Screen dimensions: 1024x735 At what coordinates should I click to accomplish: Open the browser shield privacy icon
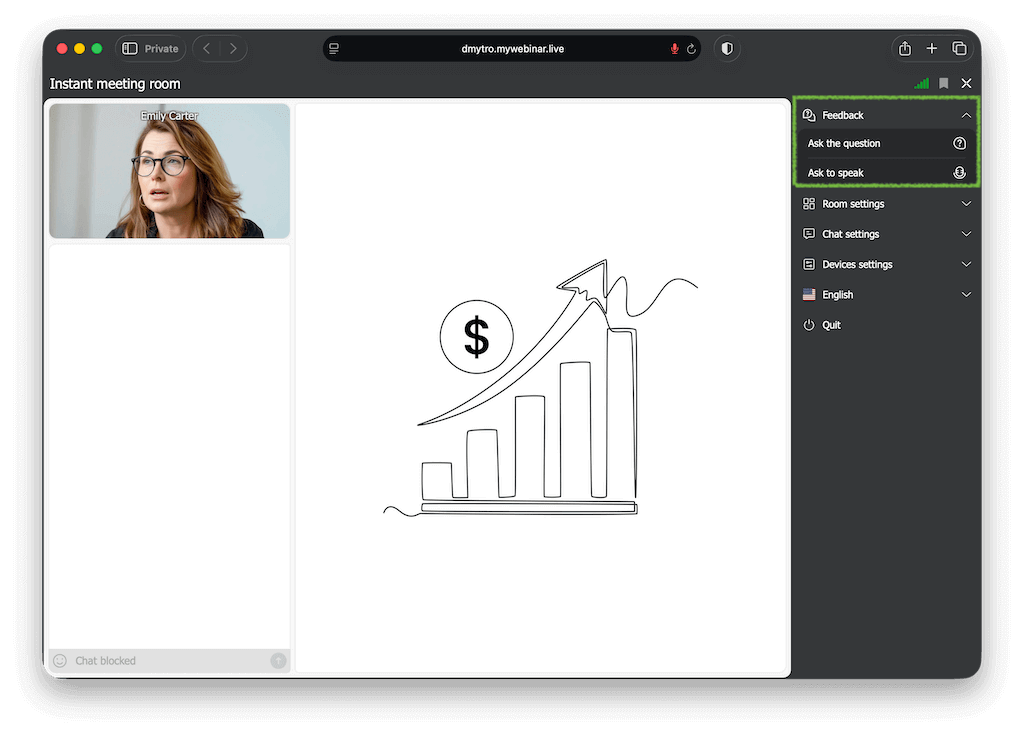point(727,48)
